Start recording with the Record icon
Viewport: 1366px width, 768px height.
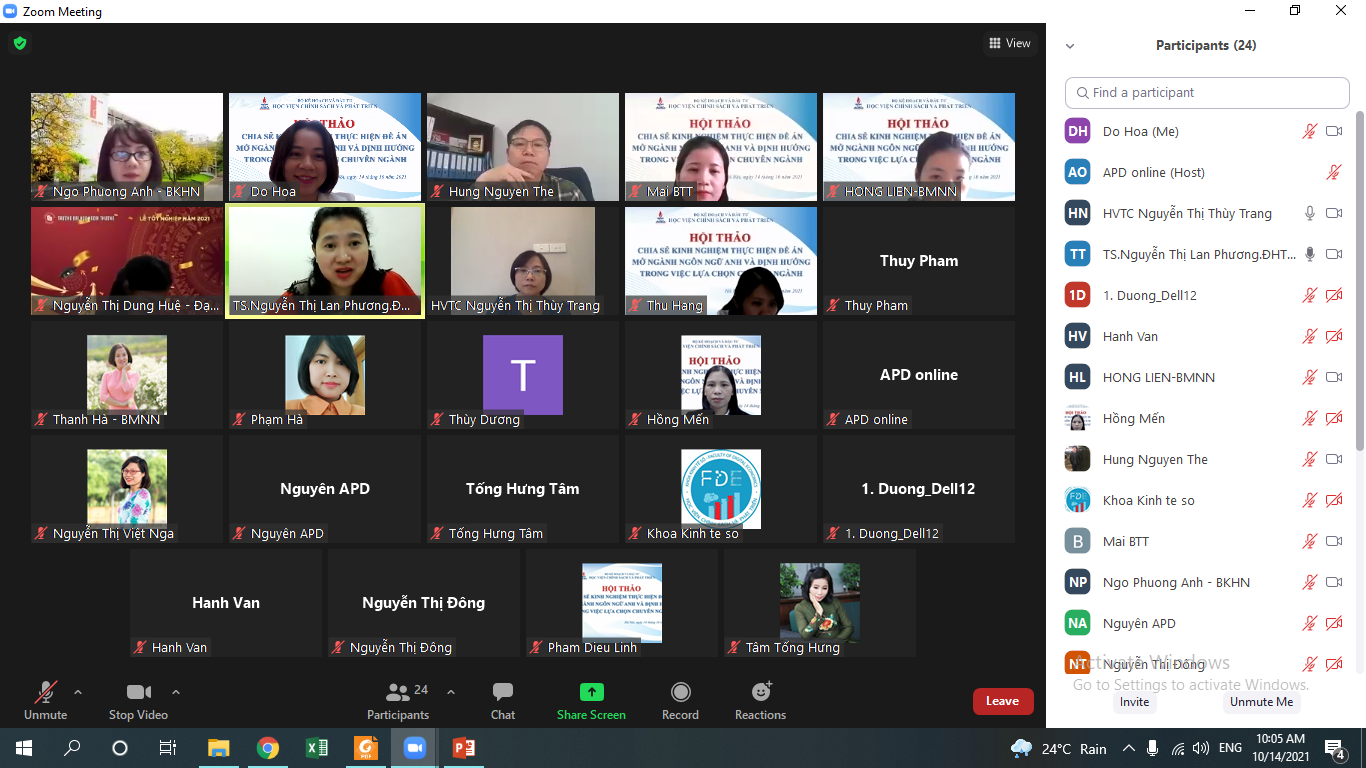[x=680, y=692]
